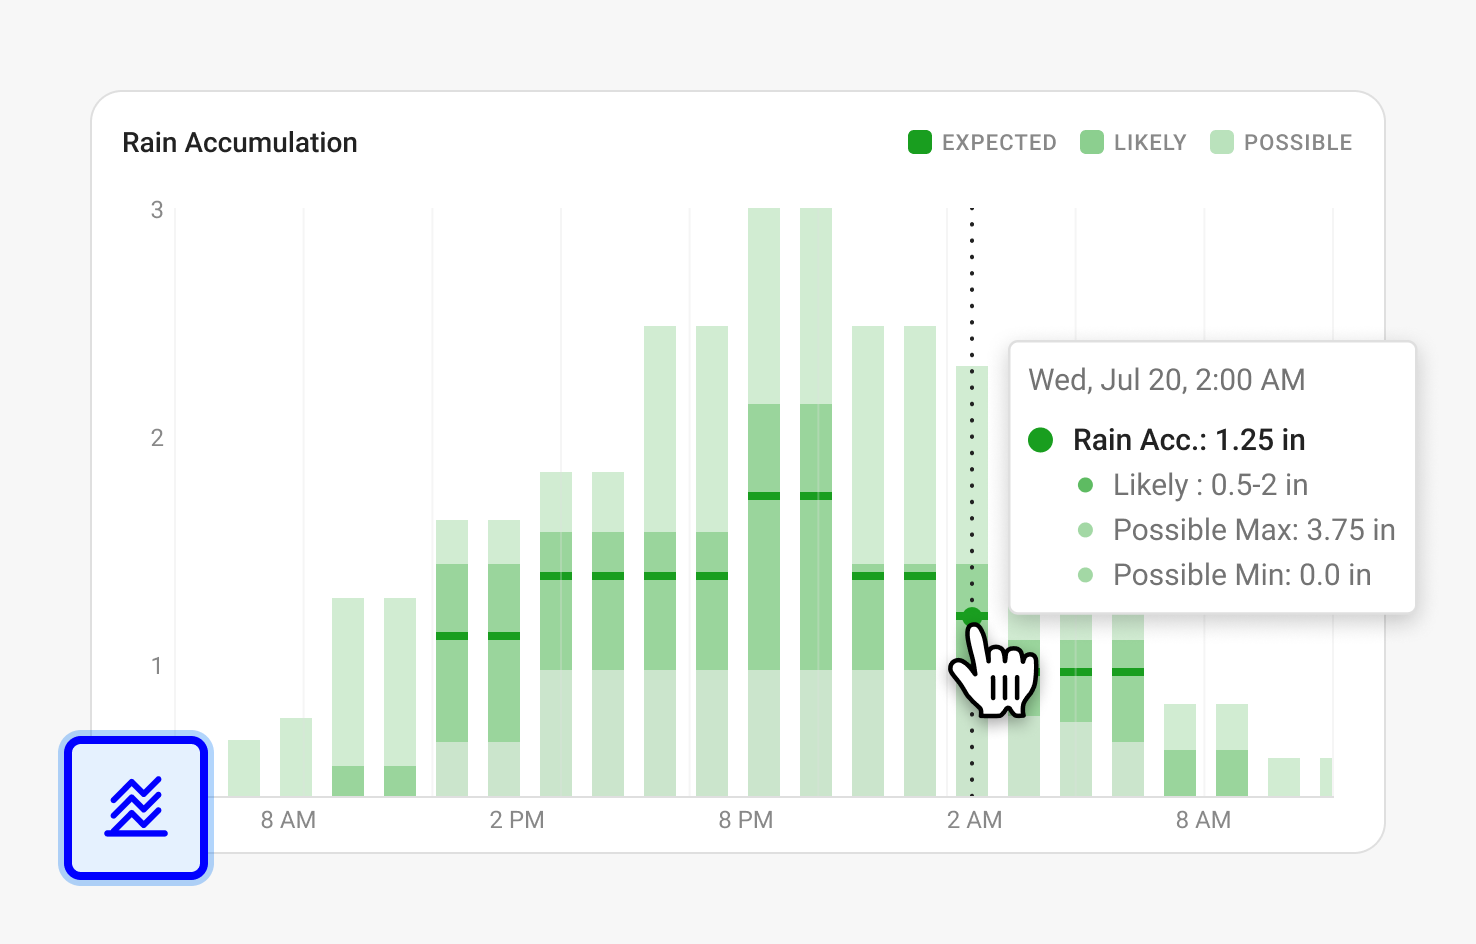Click the tooltip date Wed, Jul 20
1476x944 pixels.
tap(1107, 380)
